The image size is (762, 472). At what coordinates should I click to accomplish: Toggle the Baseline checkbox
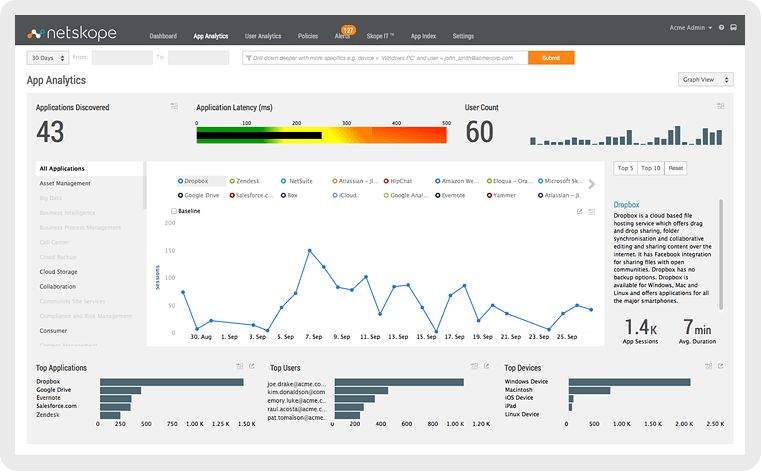pyautogui.click(x=173, y=211)
